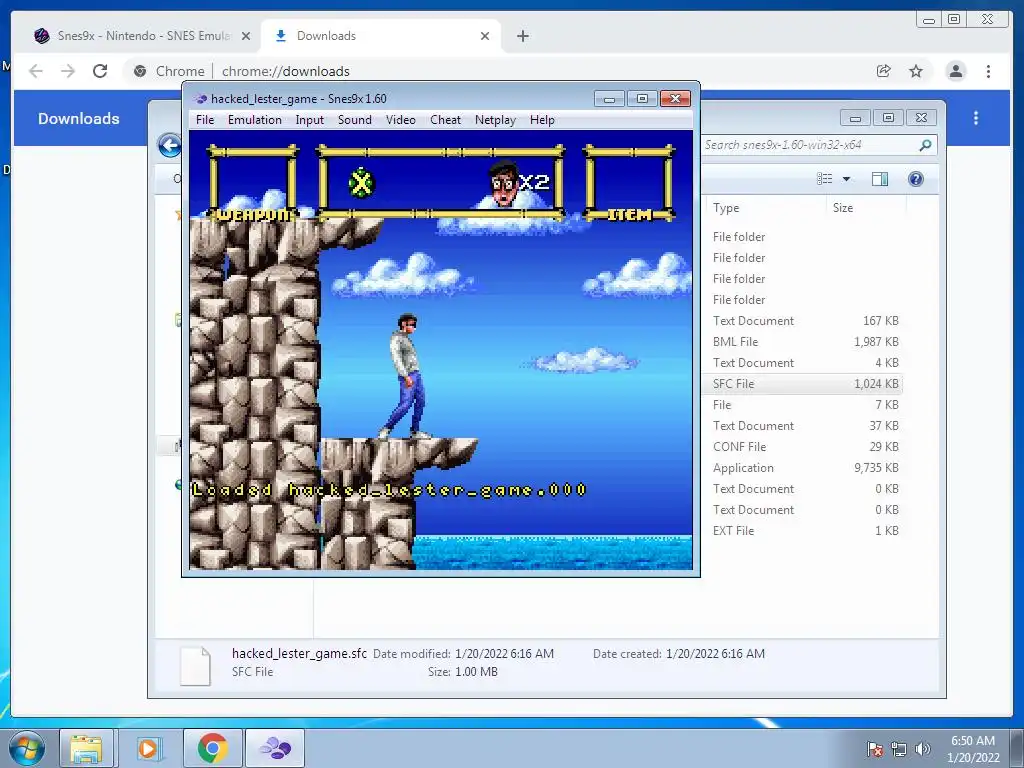
Task: Open the Chrome profile avatar
Action: tap(955, 71)
